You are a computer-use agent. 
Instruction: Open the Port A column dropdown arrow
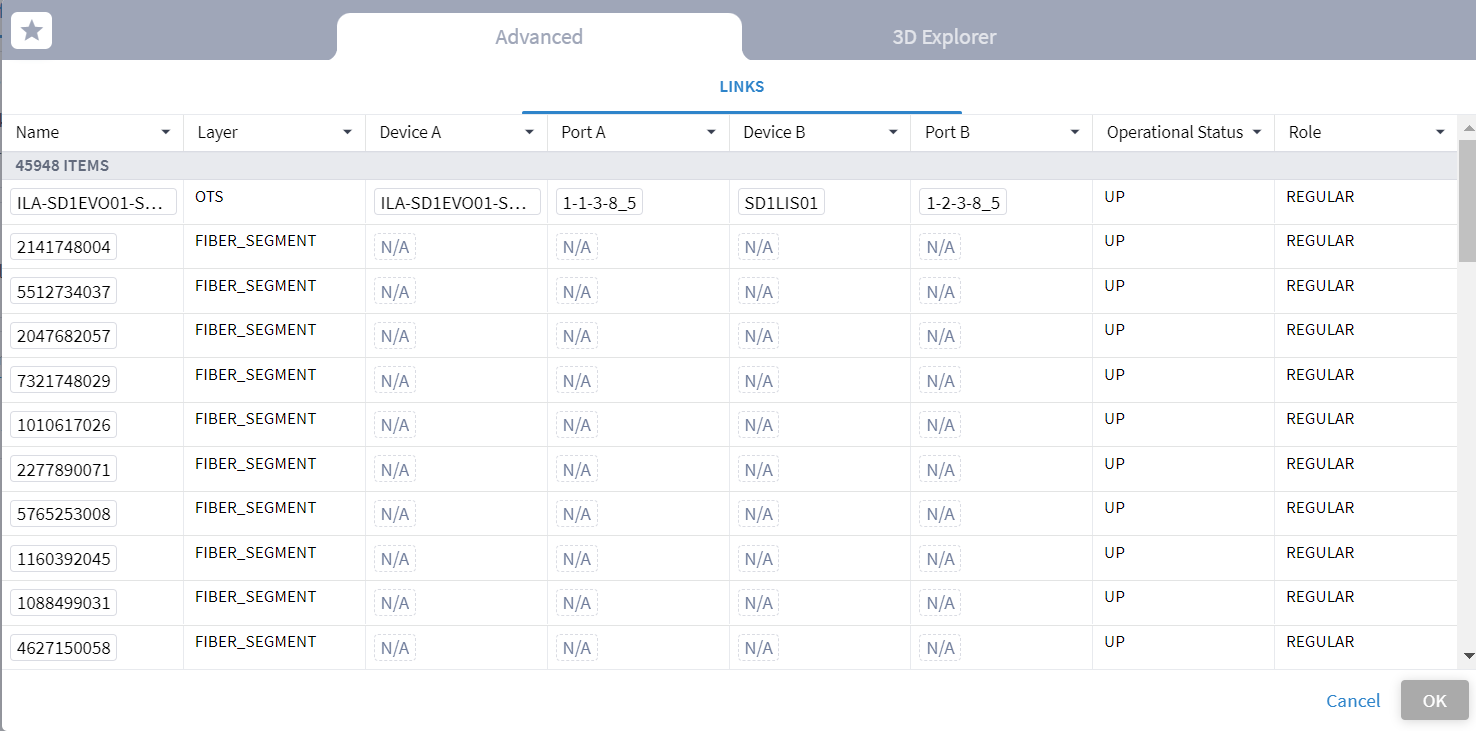(711, 132)
